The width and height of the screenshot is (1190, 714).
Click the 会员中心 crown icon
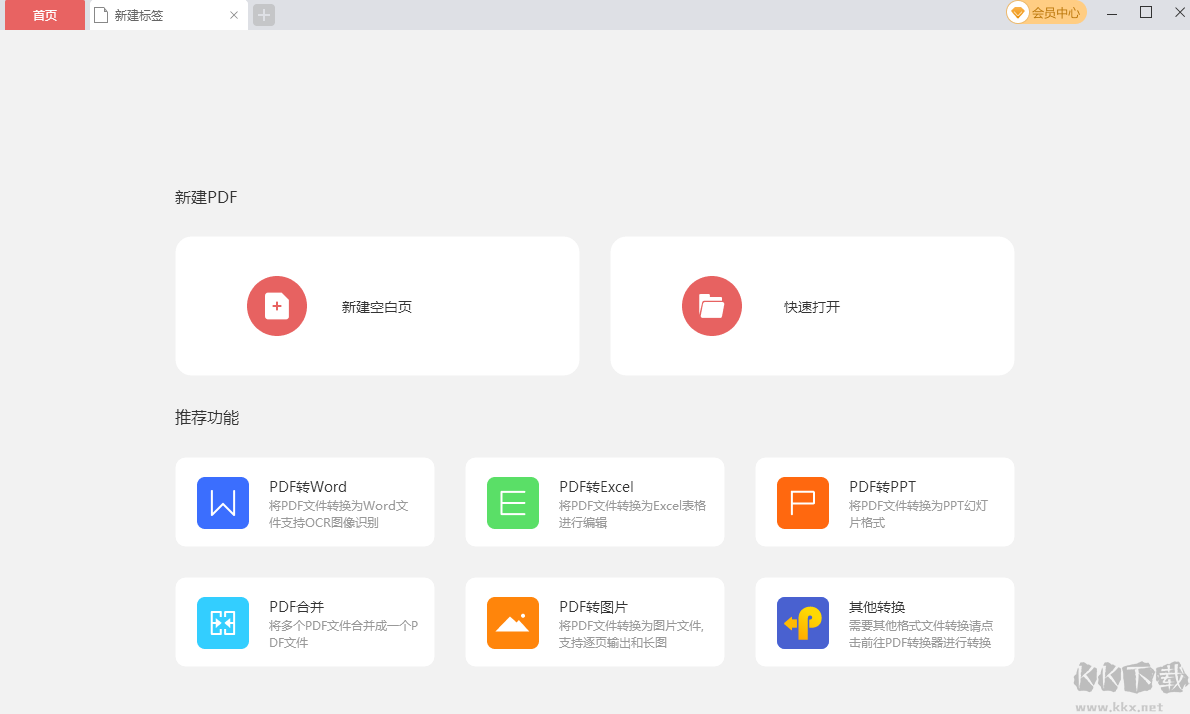point(1018,13)
